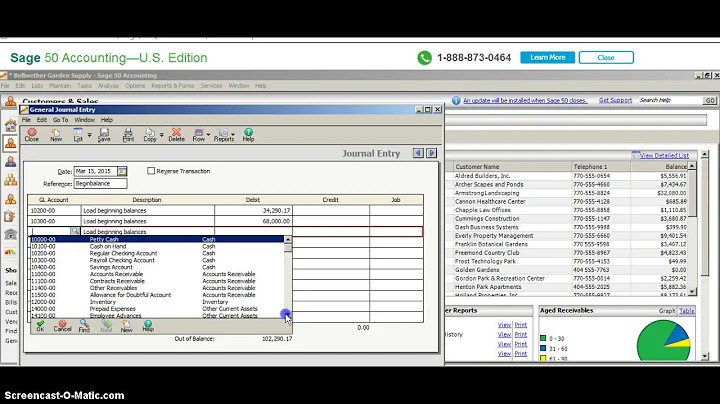Click the Copy toolbar icon
This screenshot has width=720, height=404.
pos(150,135)
